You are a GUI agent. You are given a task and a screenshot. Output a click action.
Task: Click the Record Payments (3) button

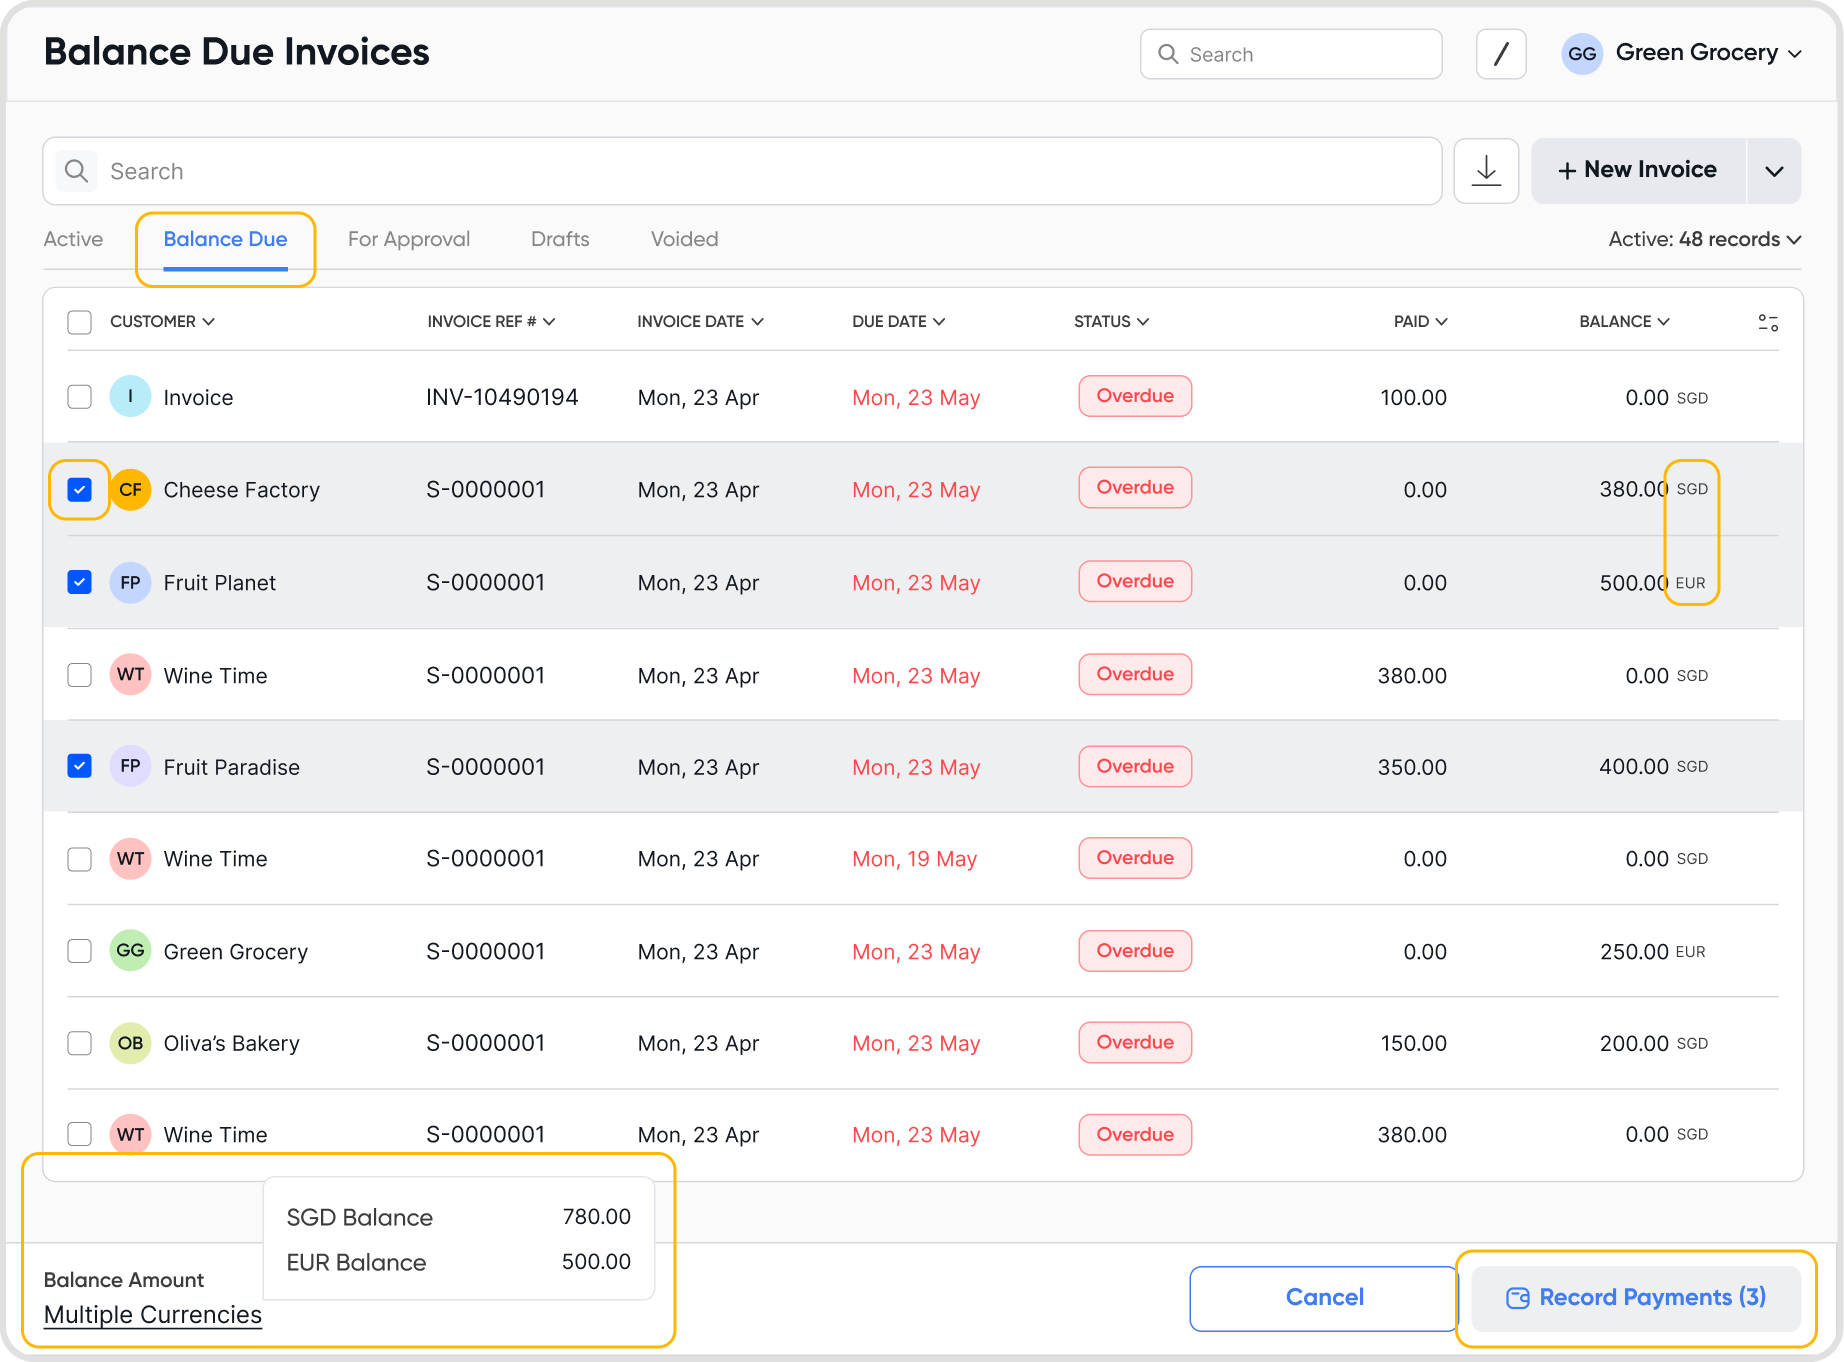coord(1635,1298)
